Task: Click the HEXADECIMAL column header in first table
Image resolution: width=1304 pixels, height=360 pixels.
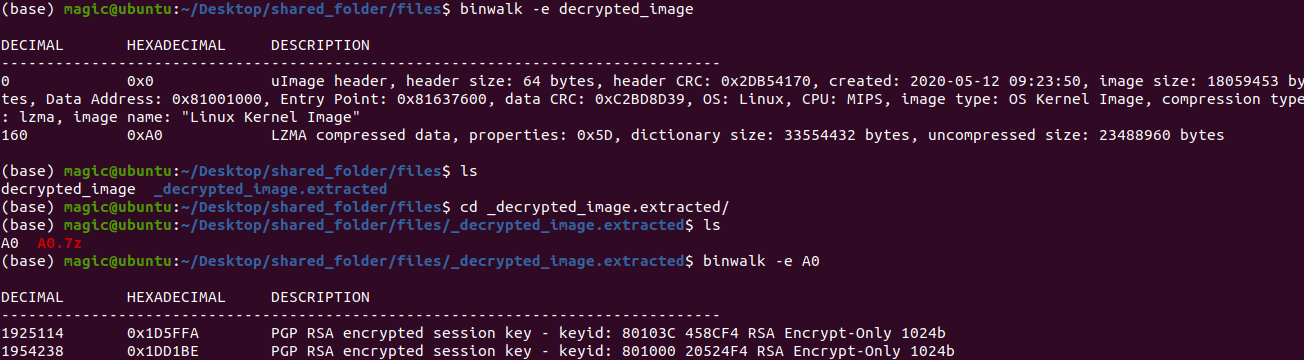Action: click(x=176, y=46)
